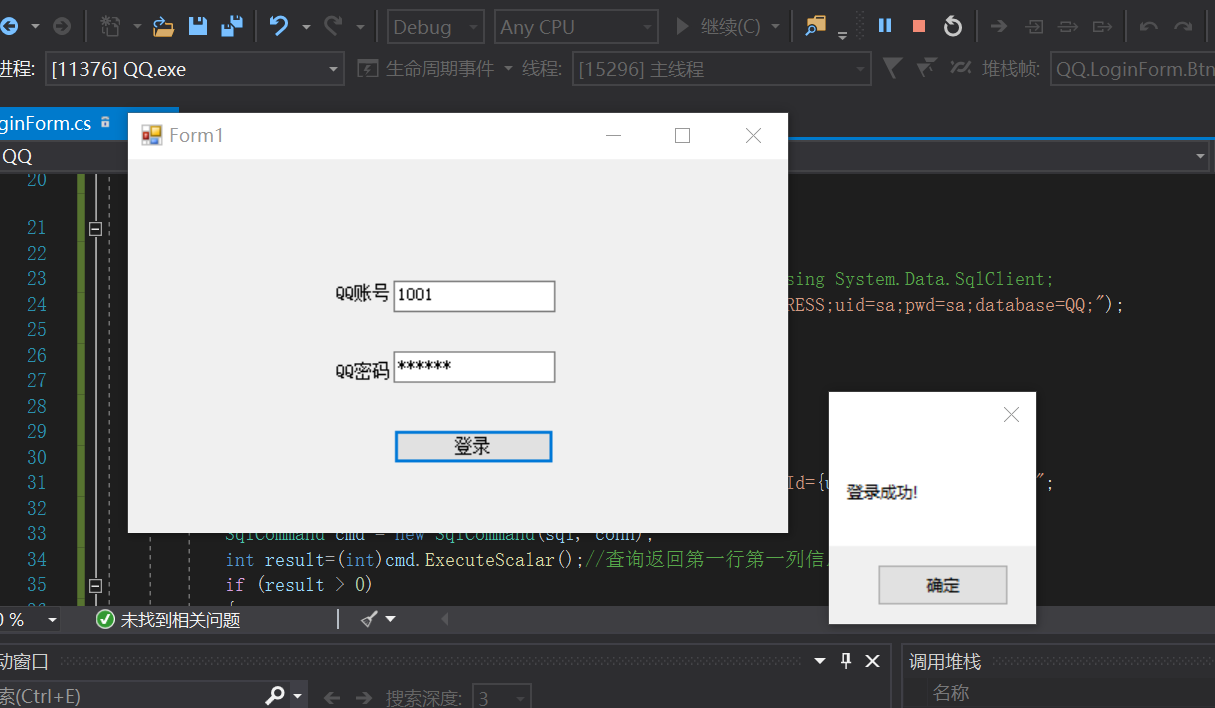Click the Restart debugging icon

click(953, 26)
